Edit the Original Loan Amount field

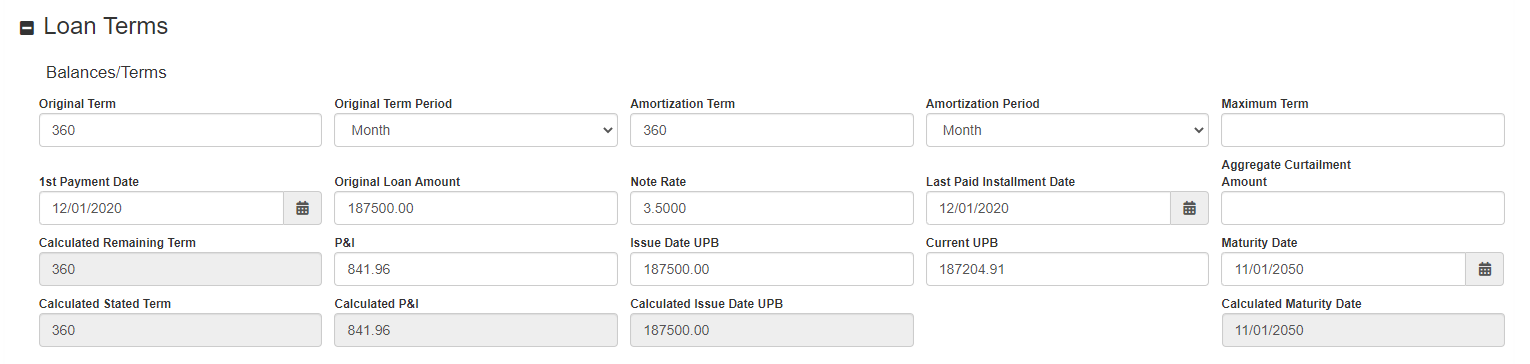[476, 208]
